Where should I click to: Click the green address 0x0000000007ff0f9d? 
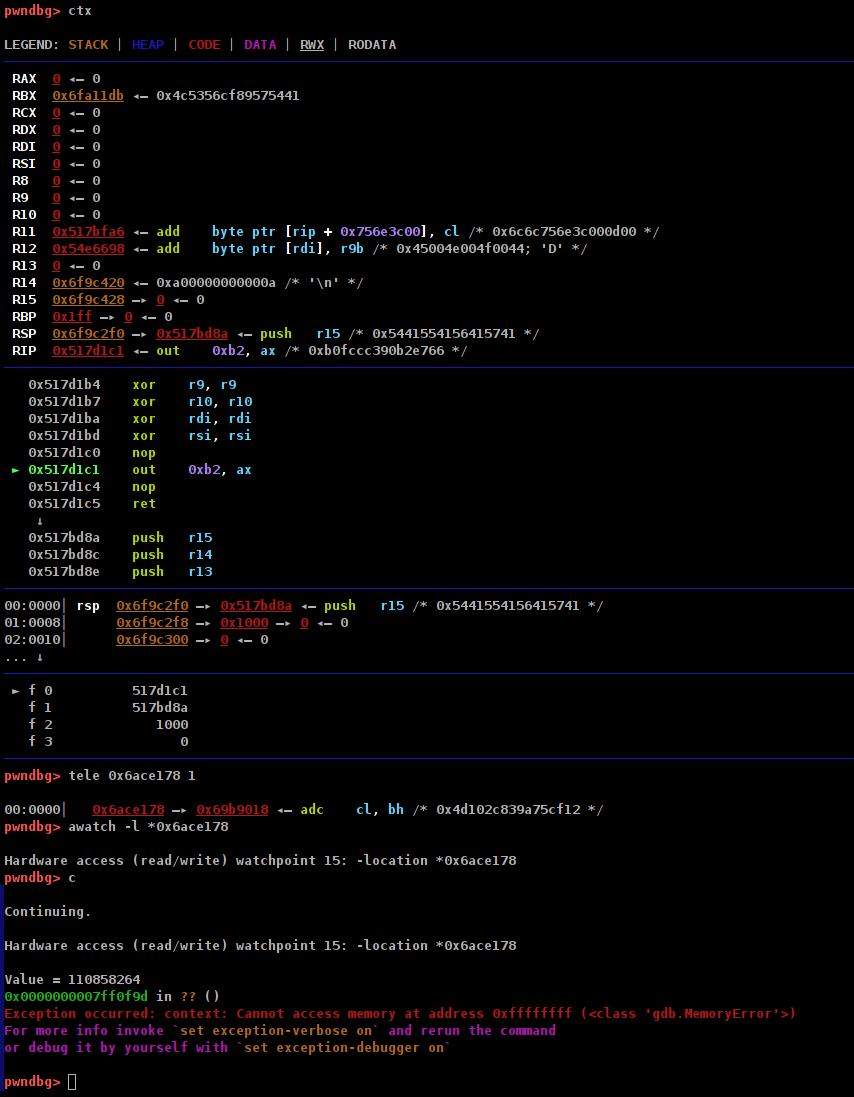pyautogui.click(x=76, y=997)
